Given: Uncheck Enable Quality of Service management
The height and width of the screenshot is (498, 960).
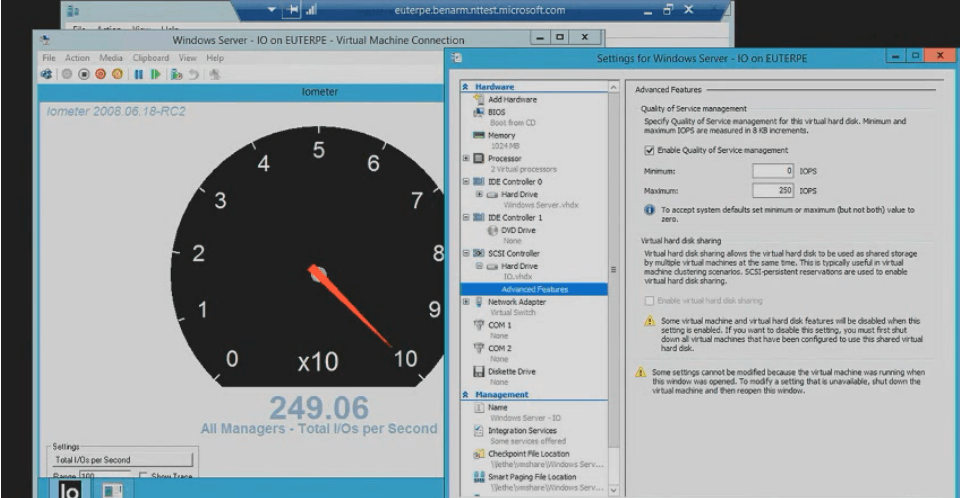Looking at the screenshot, I should point(649,150).
